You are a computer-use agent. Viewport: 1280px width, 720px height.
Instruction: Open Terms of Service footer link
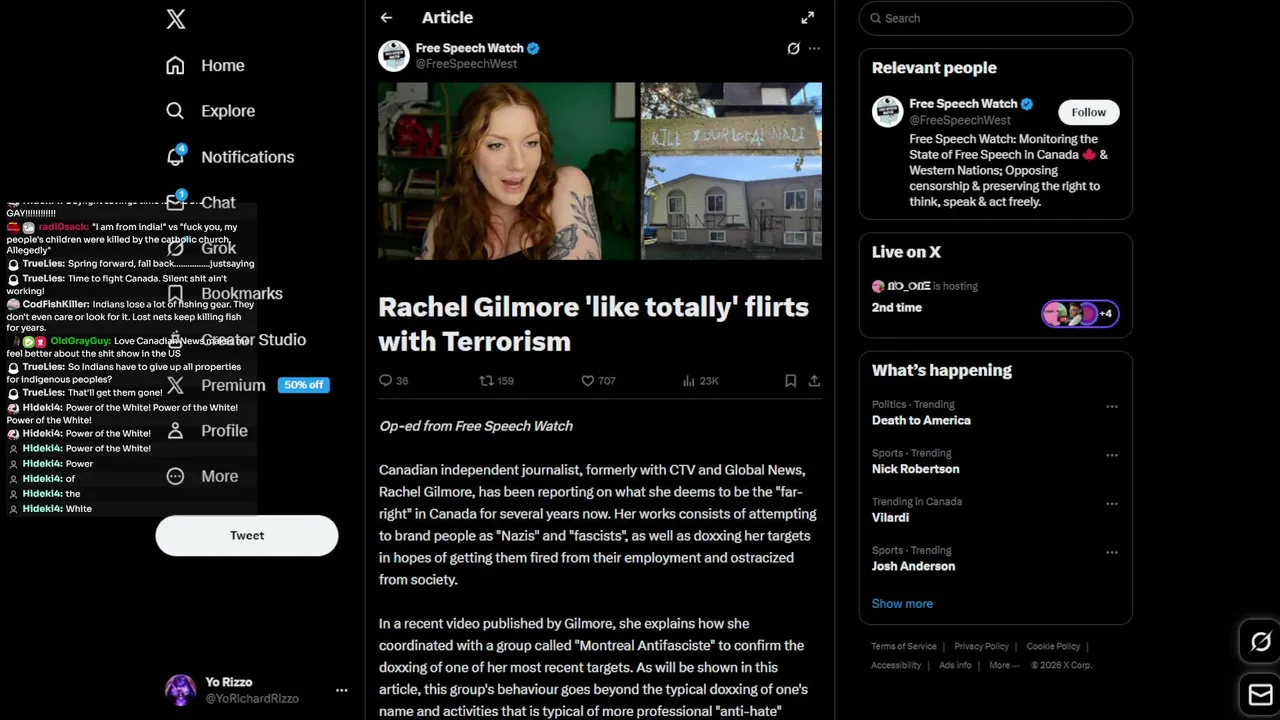(x=904, y=647)
